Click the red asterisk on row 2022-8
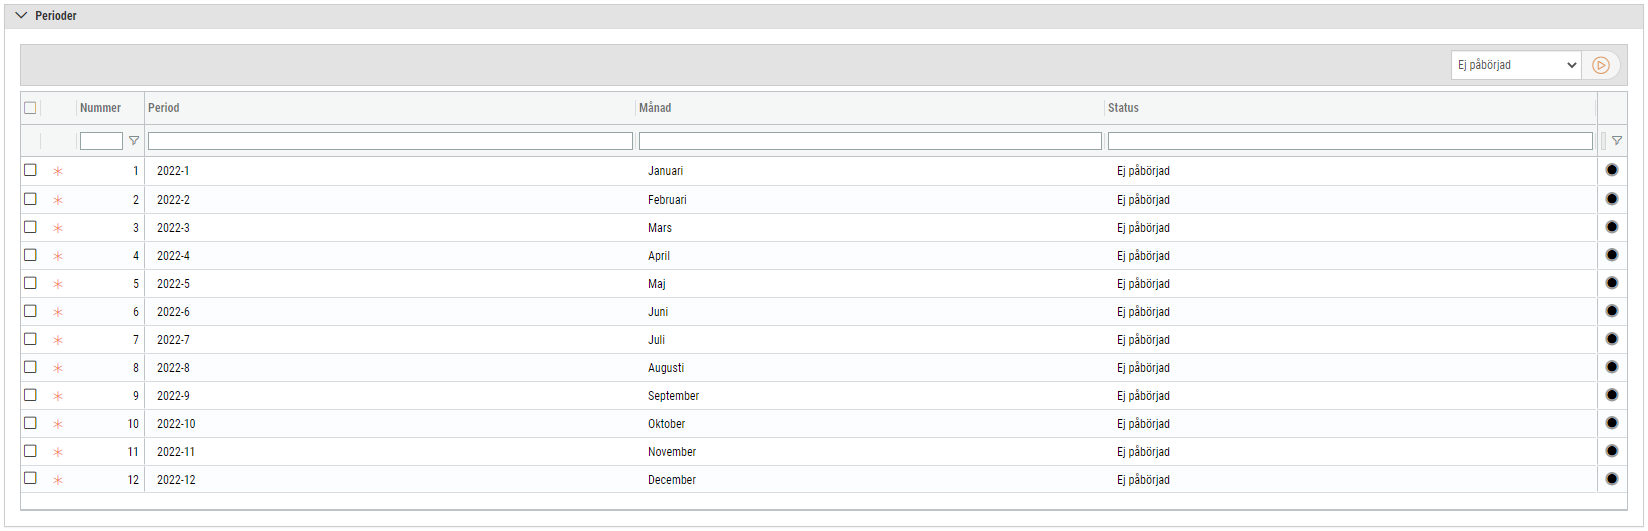Viewport: 1648px width, 531px height. coord(58,368)
